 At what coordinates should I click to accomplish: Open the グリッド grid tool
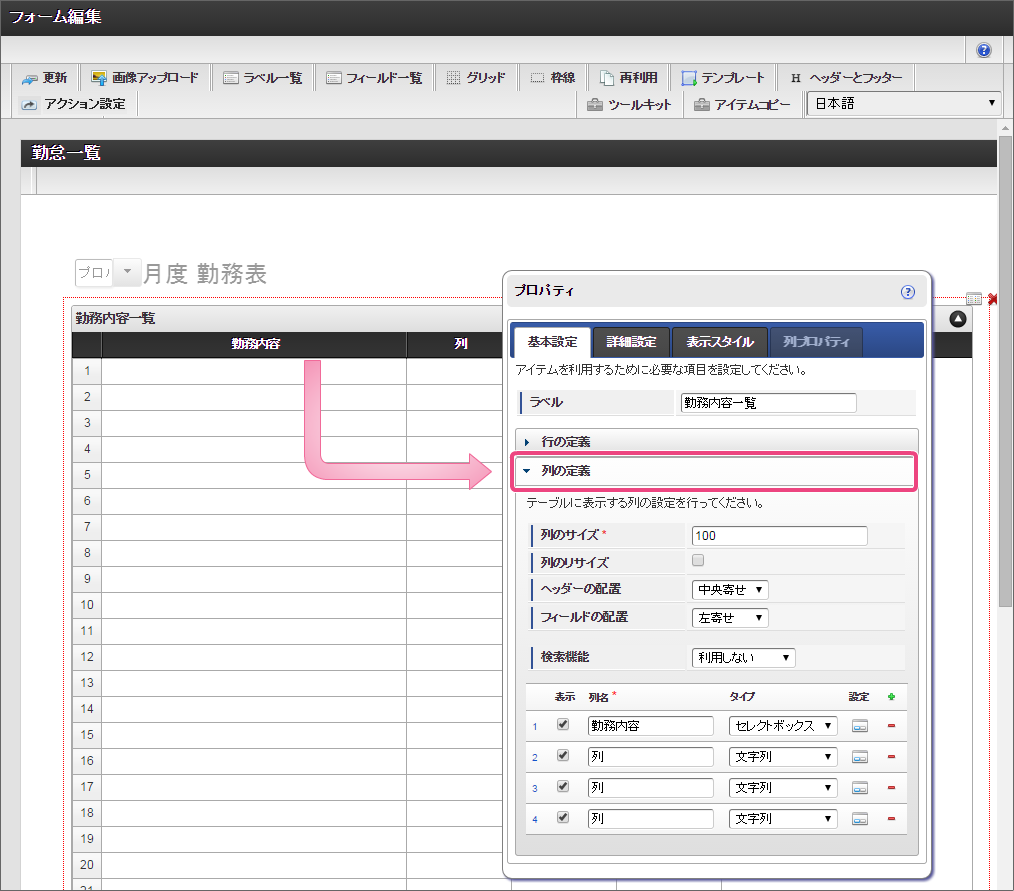475,78
